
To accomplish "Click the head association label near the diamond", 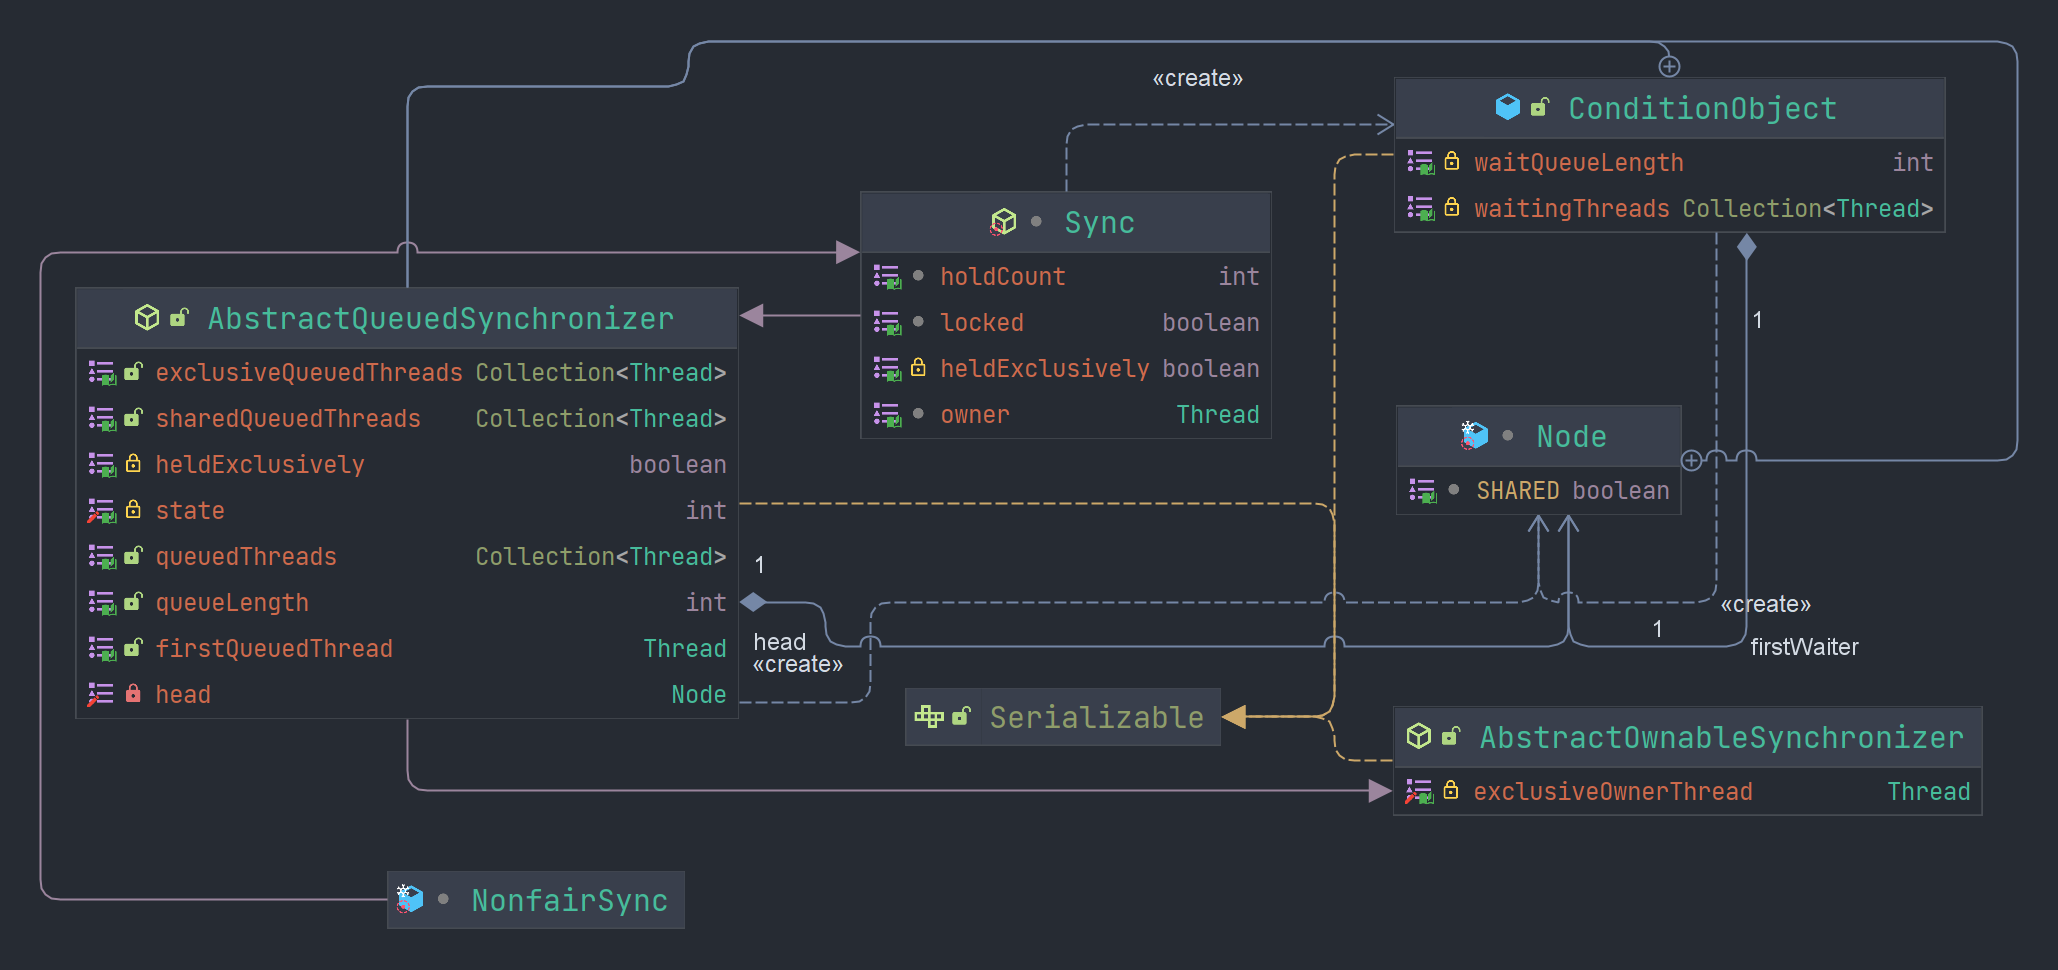I will point(780,642).
